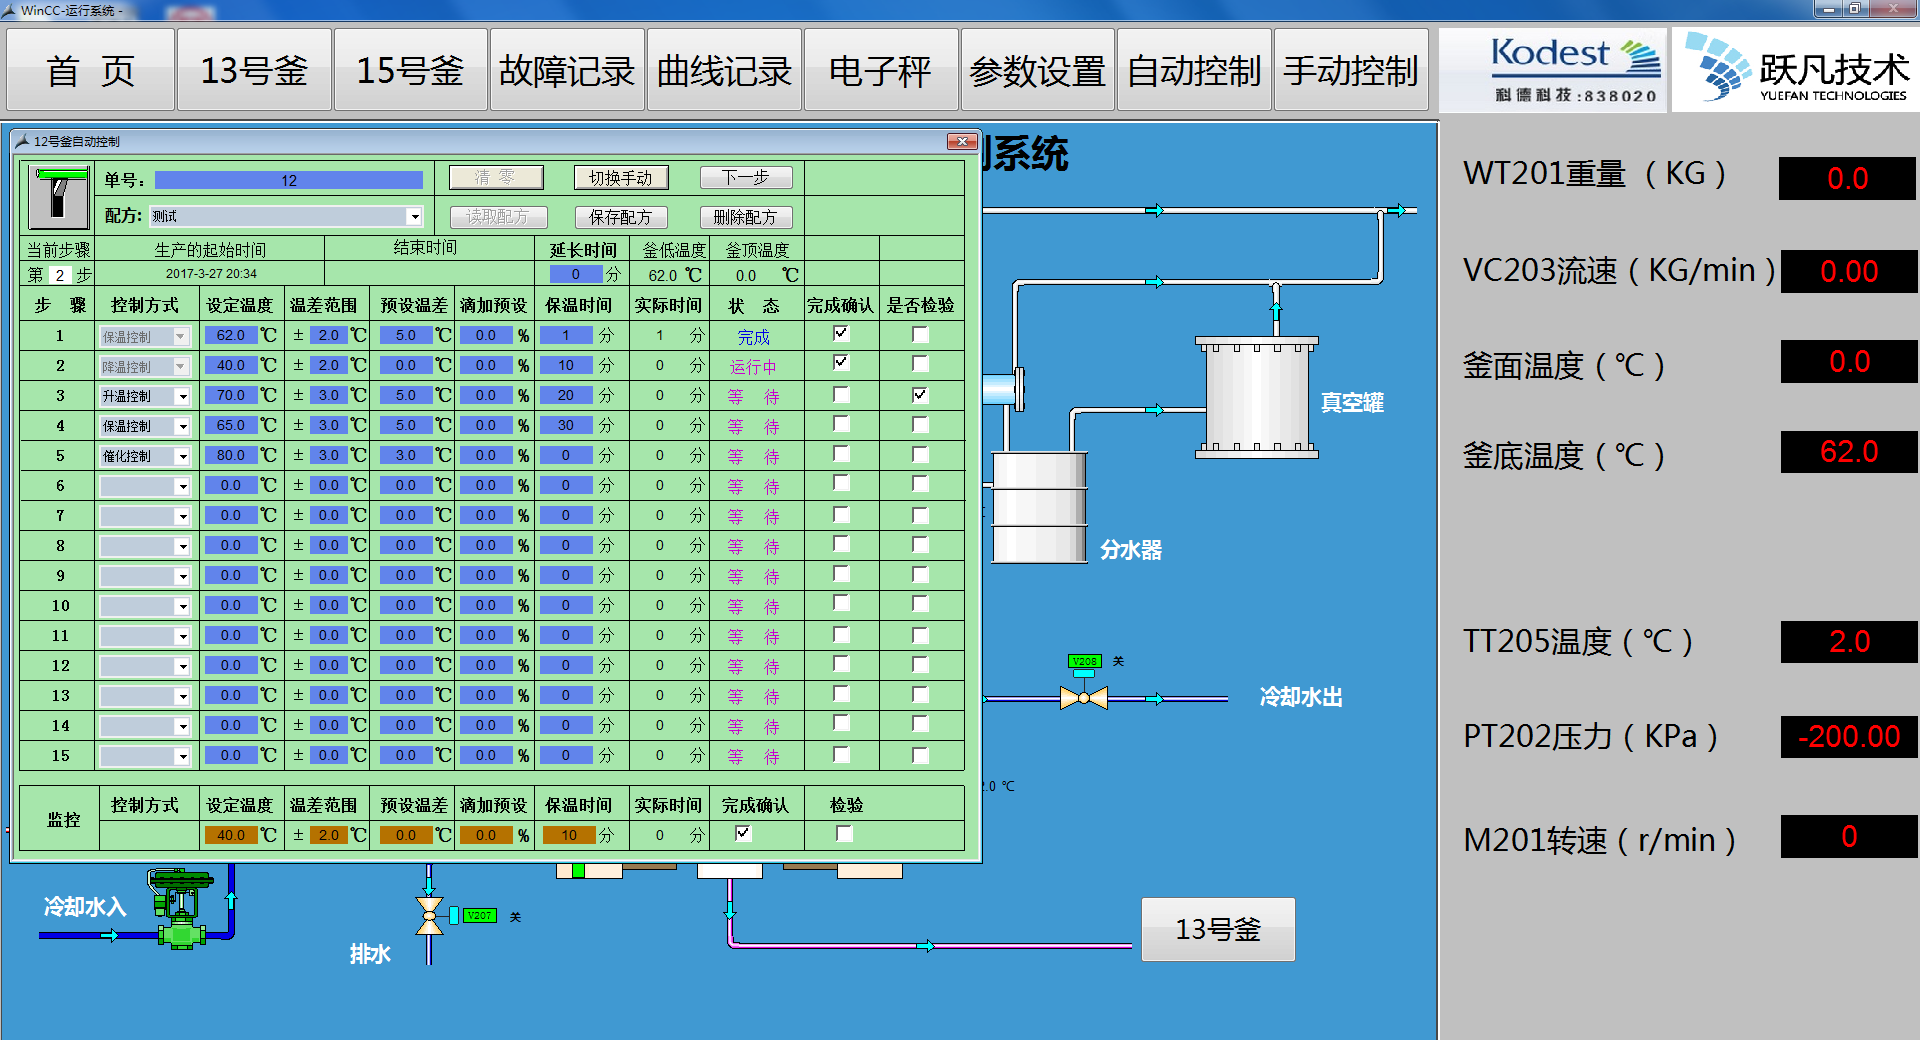Go to the 故障记录 page

566,71
